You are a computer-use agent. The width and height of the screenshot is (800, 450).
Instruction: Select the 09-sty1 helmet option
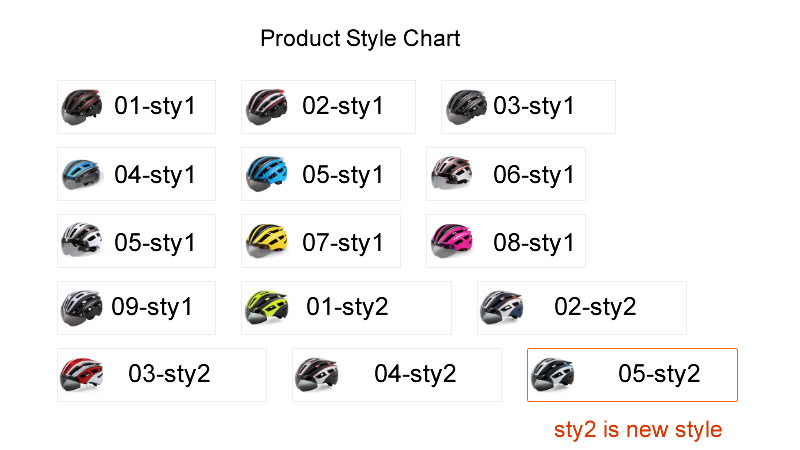click(x=136, y=308)
